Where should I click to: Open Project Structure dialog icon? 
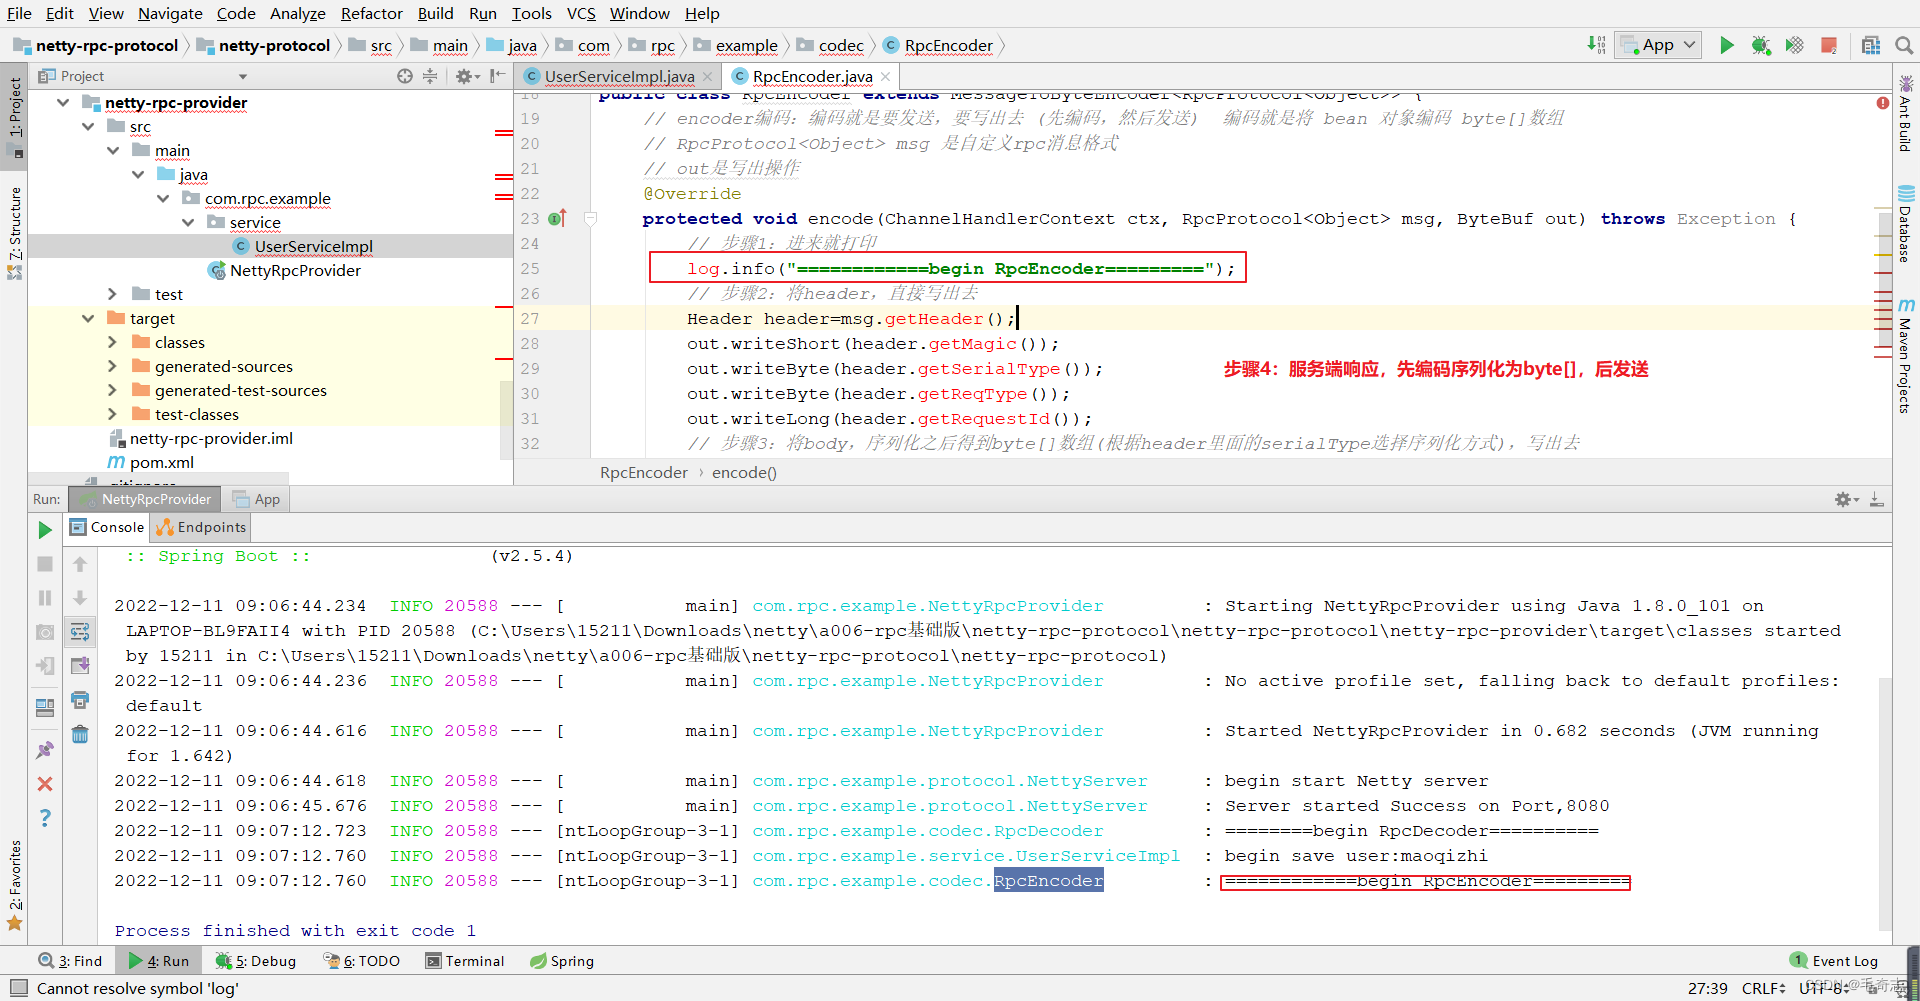1871,45
